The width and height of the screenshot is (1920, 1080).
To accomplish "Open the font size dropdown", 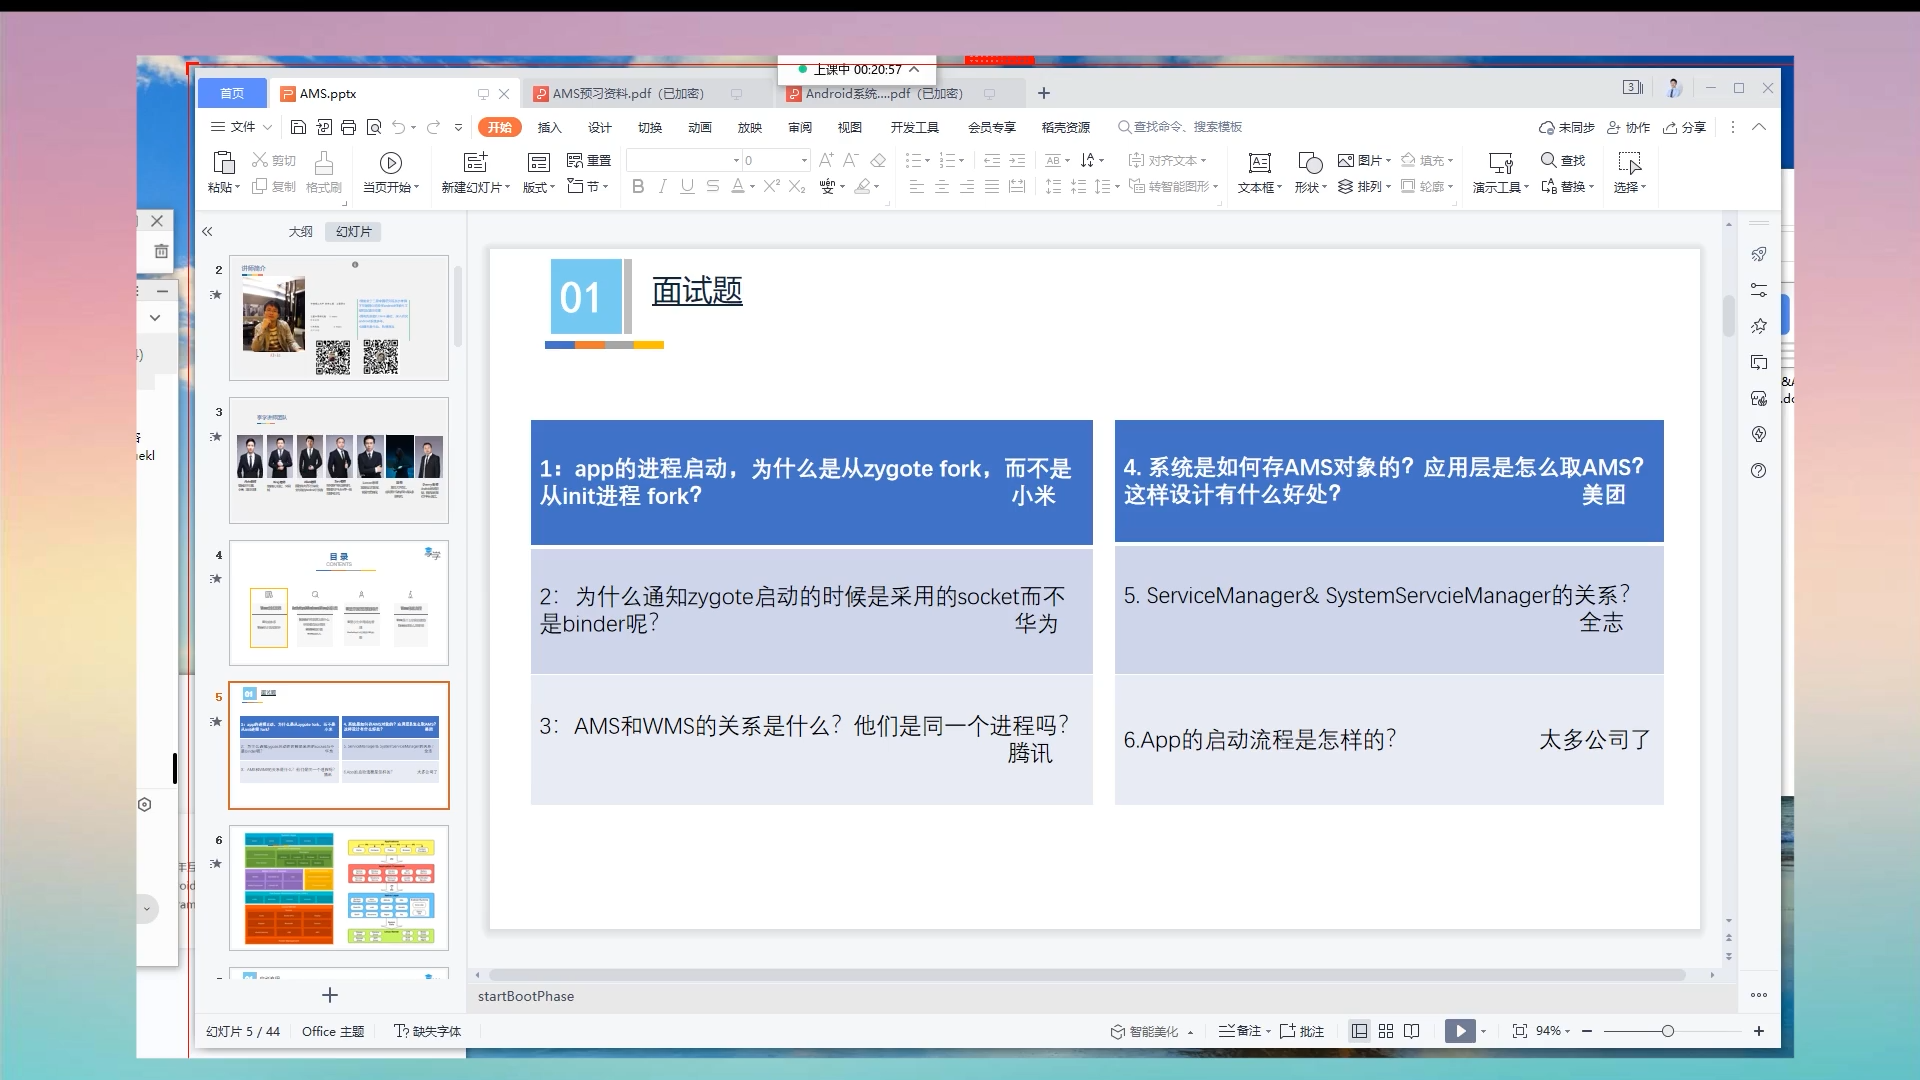I will tap(804, 160).
